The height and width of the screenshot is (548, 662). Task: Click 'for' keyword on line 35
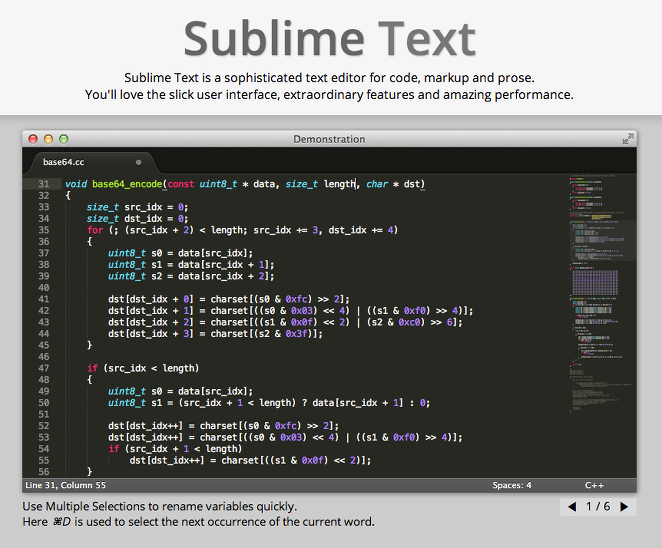95,230
